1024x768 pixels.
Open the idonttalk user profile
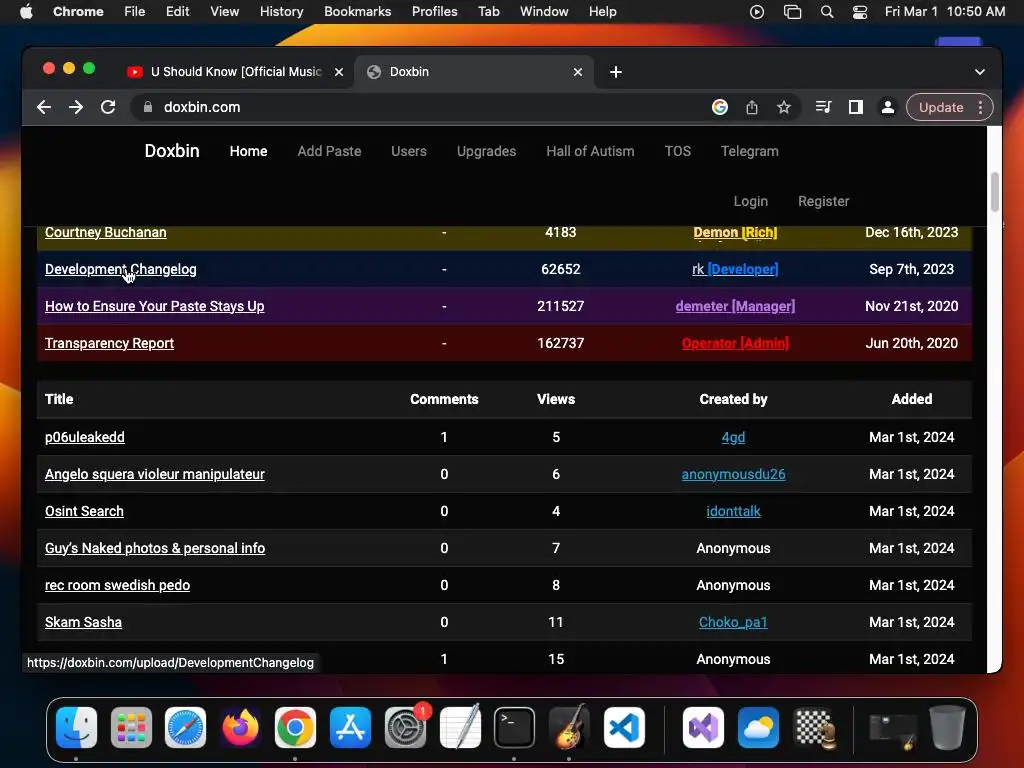pyautogui.click(x=733, y=511)
